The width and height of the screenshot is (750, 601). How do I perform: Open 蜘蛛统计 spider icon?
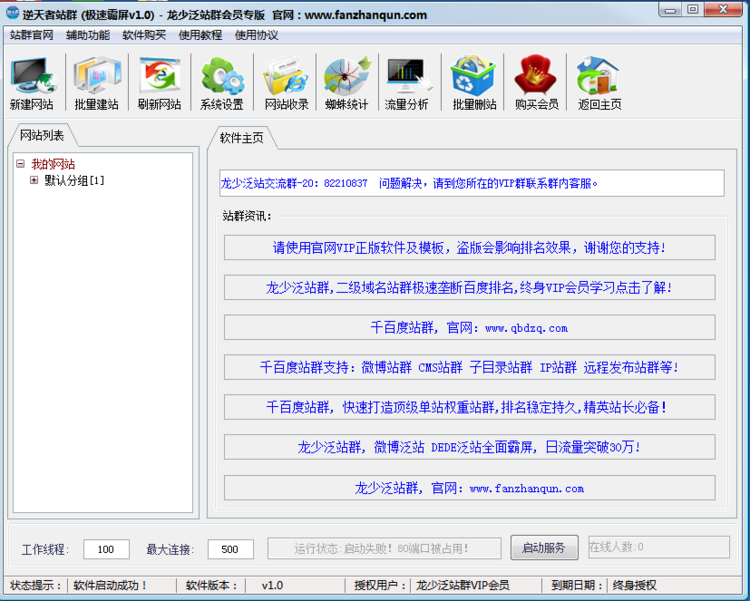click(x=347, y=83)
